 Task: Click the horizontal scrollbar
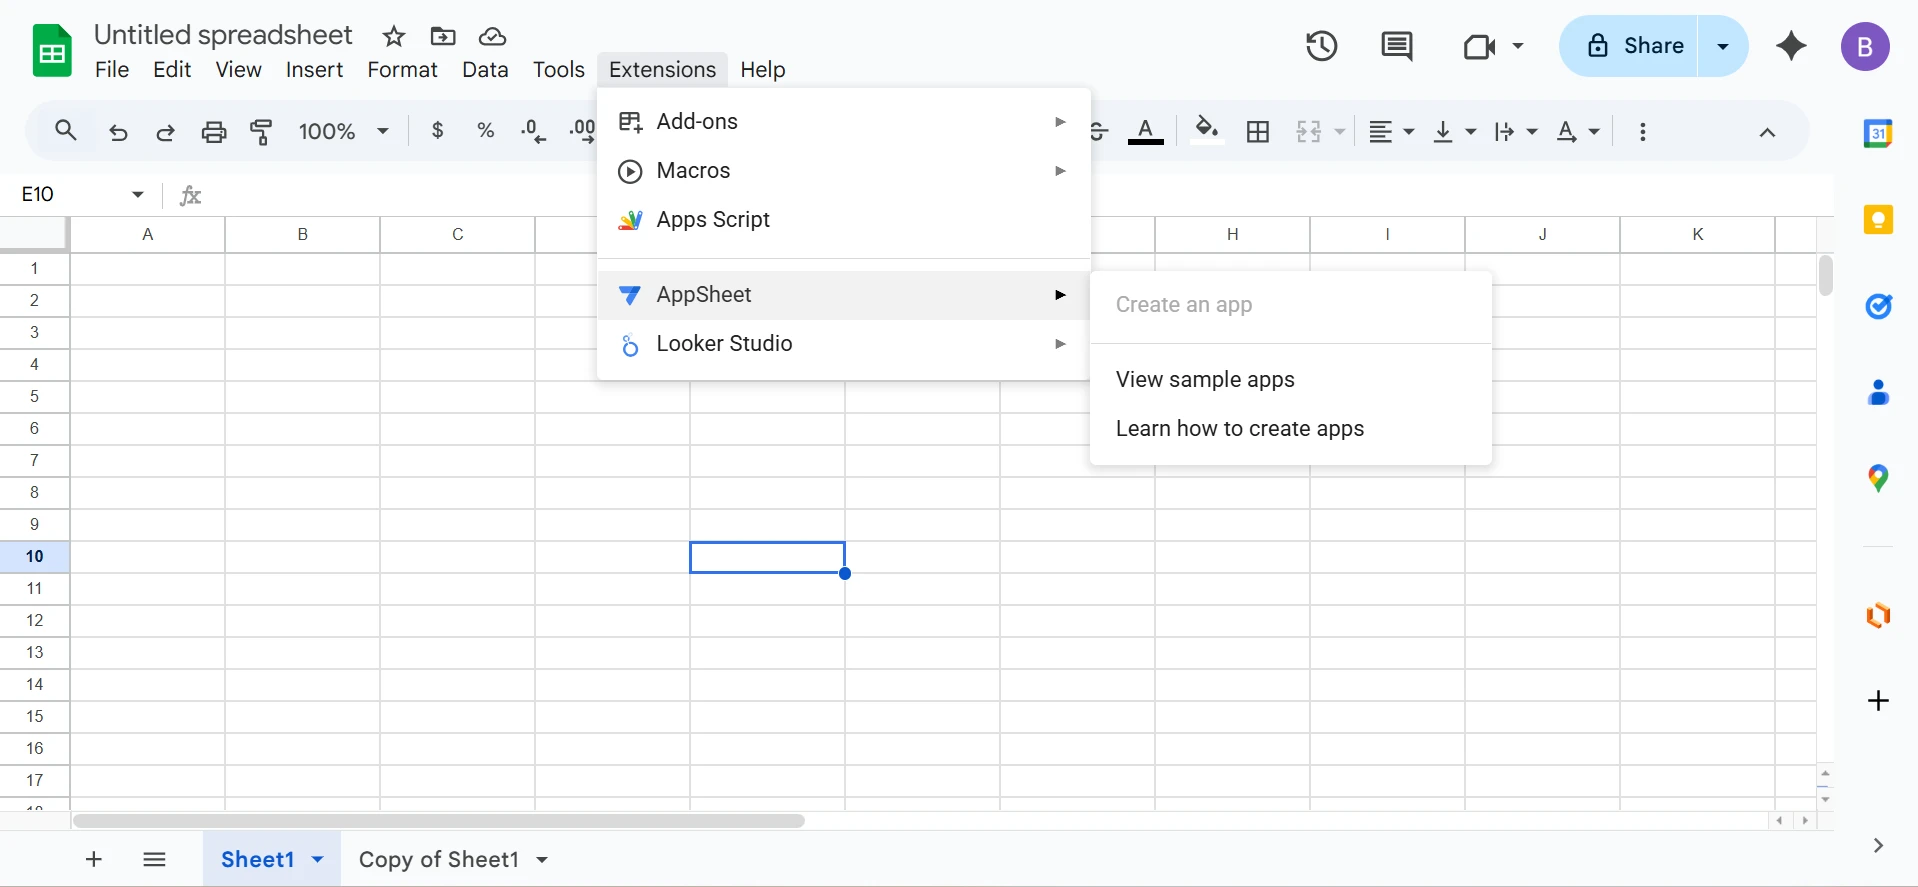[x=439, y=821]
